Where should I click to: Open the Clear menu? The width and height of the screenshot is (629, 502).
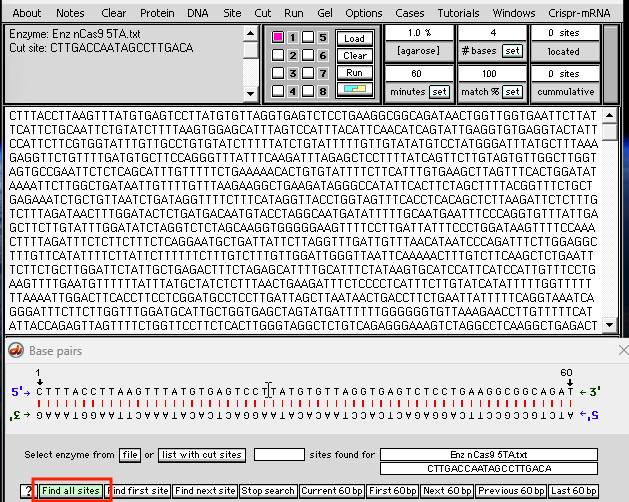pos(114,13)
